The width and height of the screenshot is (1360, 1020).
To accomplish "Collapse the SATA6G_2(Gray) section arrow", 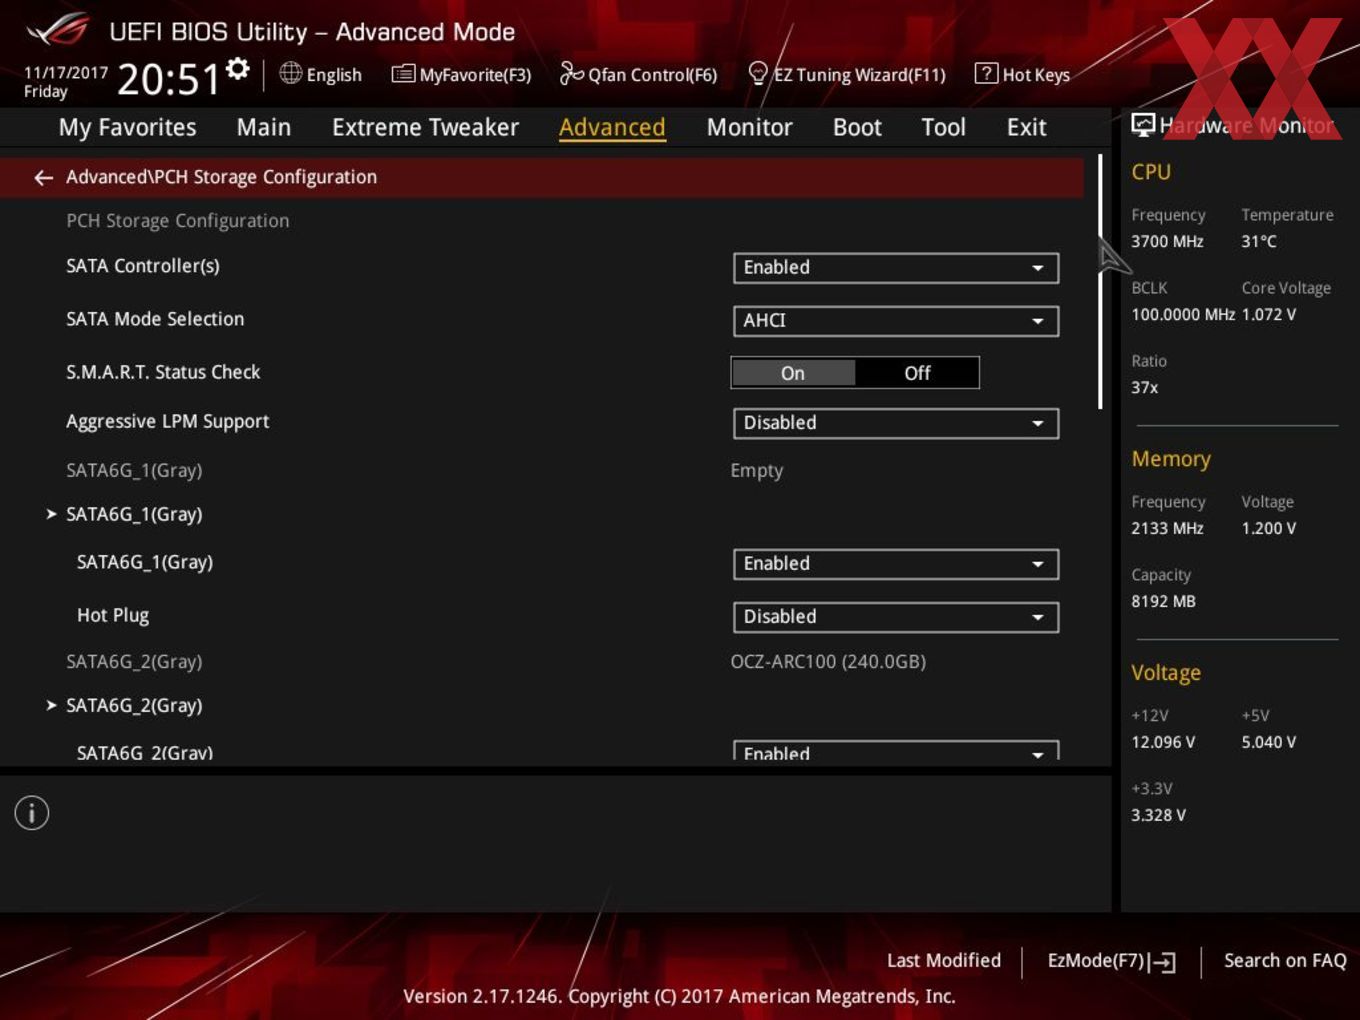I will click(51, 705).
